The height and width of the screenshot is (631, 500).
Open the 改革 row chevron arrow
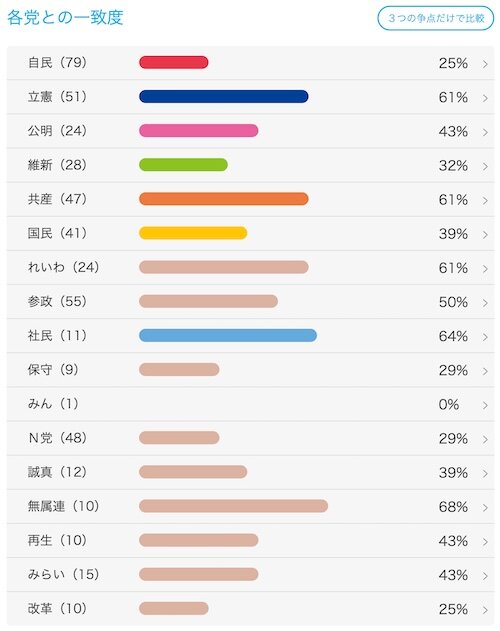tap(485, 610)
